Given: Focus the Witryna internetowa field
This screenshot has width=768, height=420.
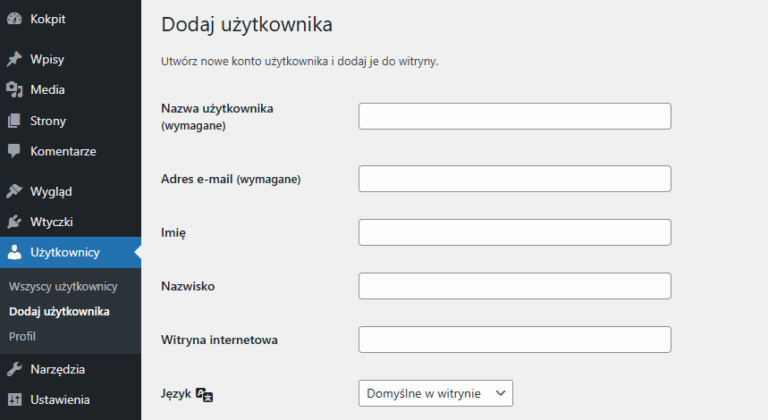Looking at the screenshot, I should (514, 340).
